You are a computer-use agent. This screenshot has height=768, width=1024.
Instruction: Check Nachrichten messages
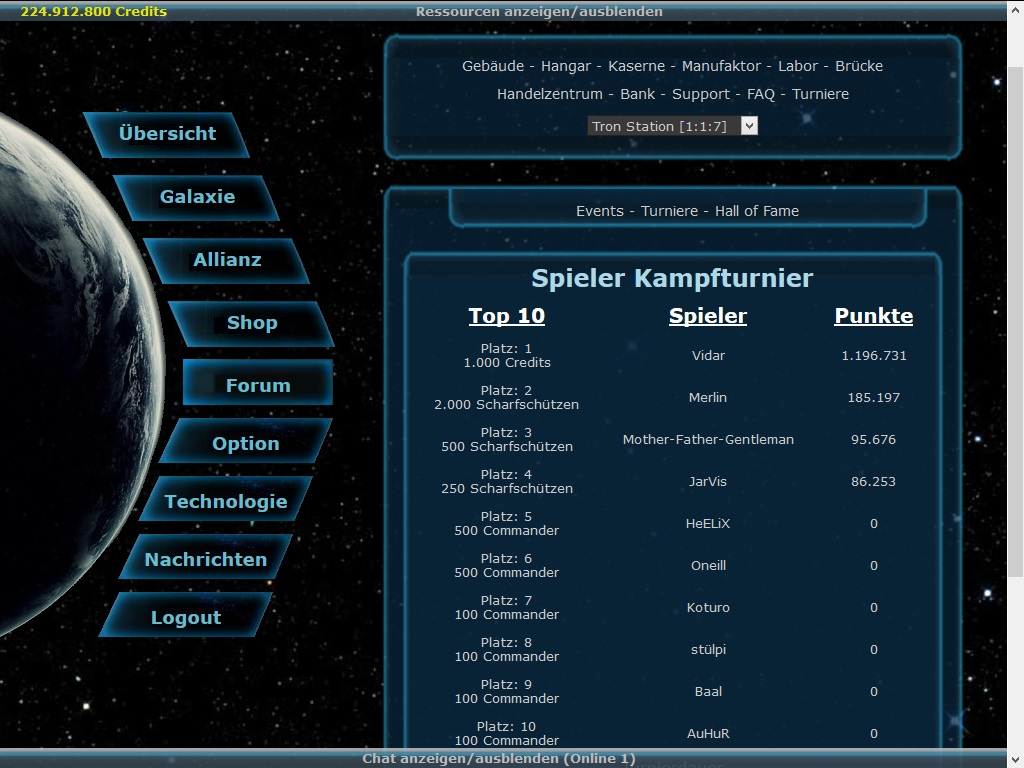coord(205,560)
